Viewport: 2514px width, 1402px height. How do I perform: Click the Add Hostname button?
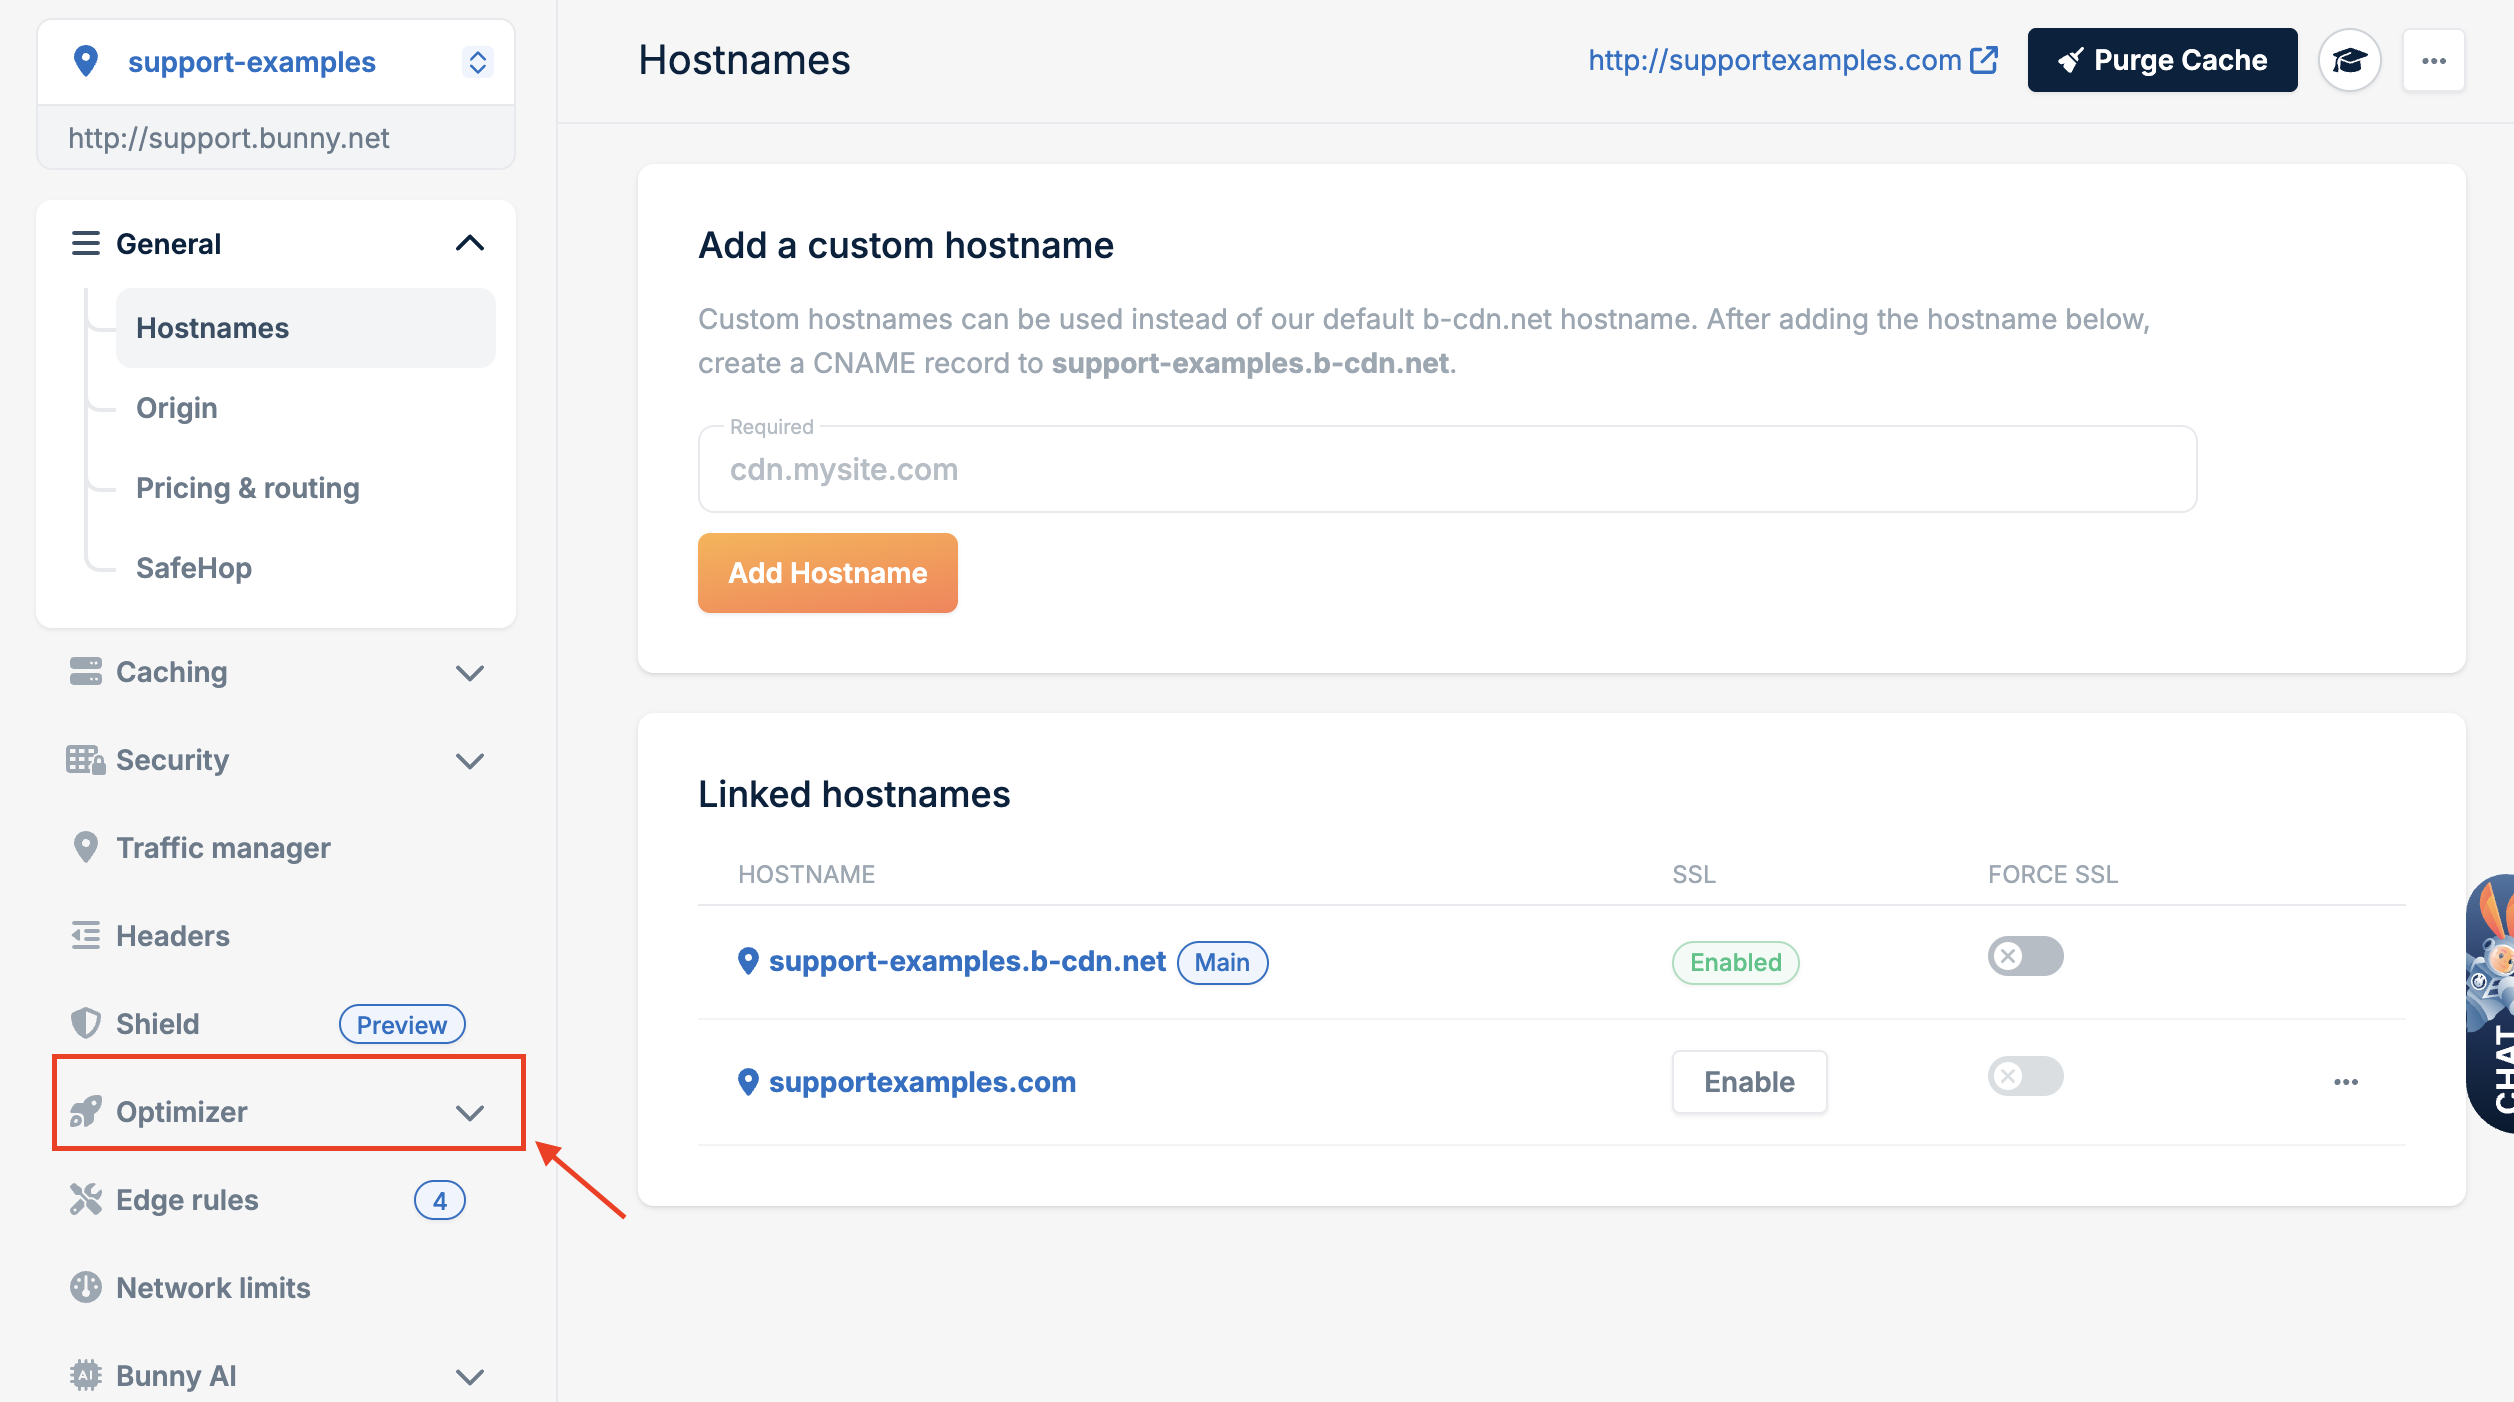[827, 572]
